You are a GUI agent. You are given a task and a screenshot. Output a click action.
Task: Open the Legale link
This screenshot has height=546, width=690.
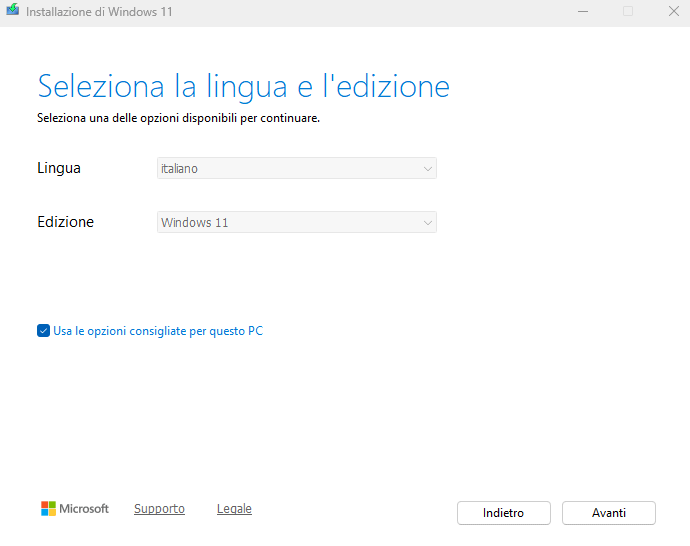pos(234,509)
